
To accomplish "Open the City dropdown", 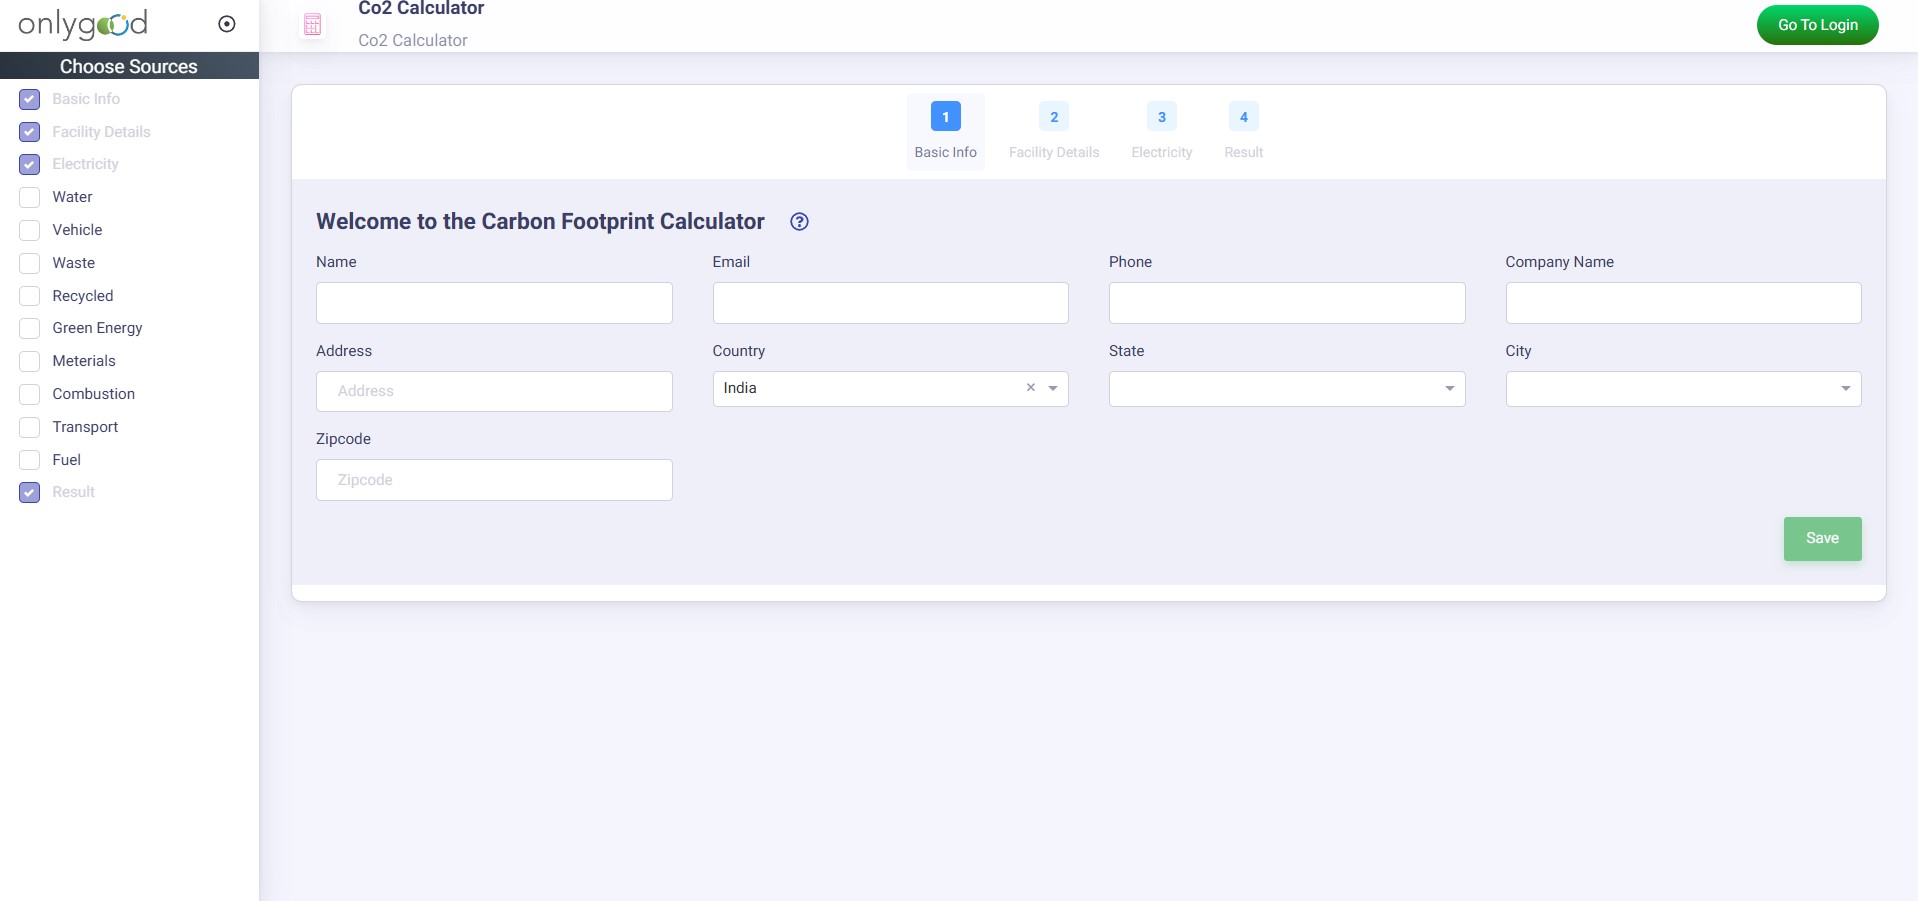I will pos(1682,389).
